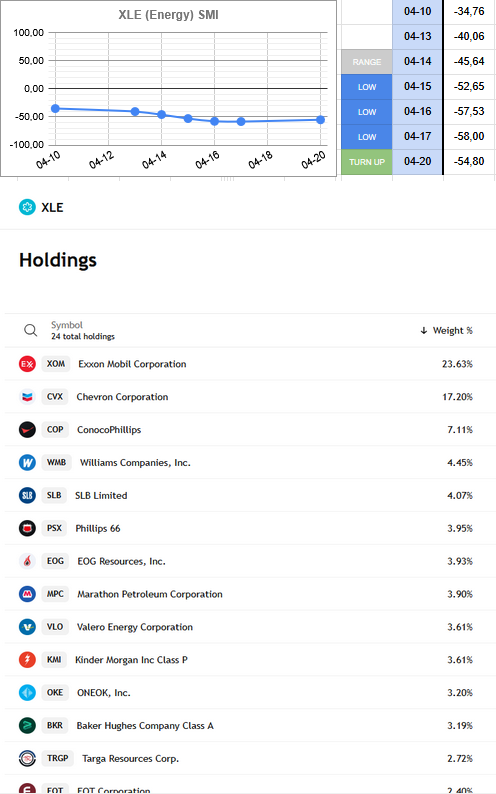Image resolution: width=496 pixels, height=794 pixels.
Task: Click the search magnifier icon in holdings
Action: pyautogui.click(x=30, y=331)
